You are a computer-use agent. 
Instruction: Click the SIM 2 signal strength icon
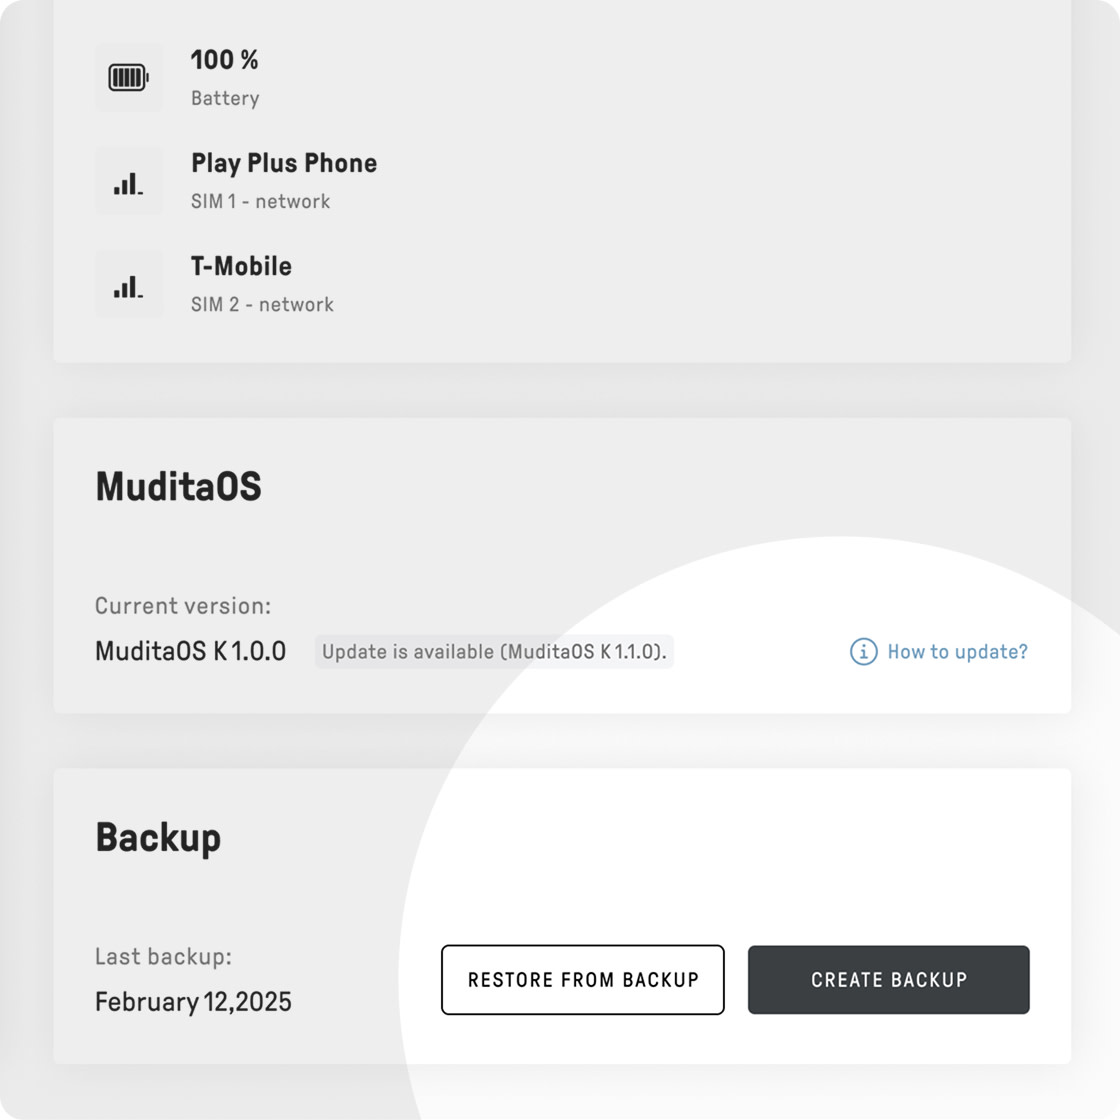(x=129, y=286)
